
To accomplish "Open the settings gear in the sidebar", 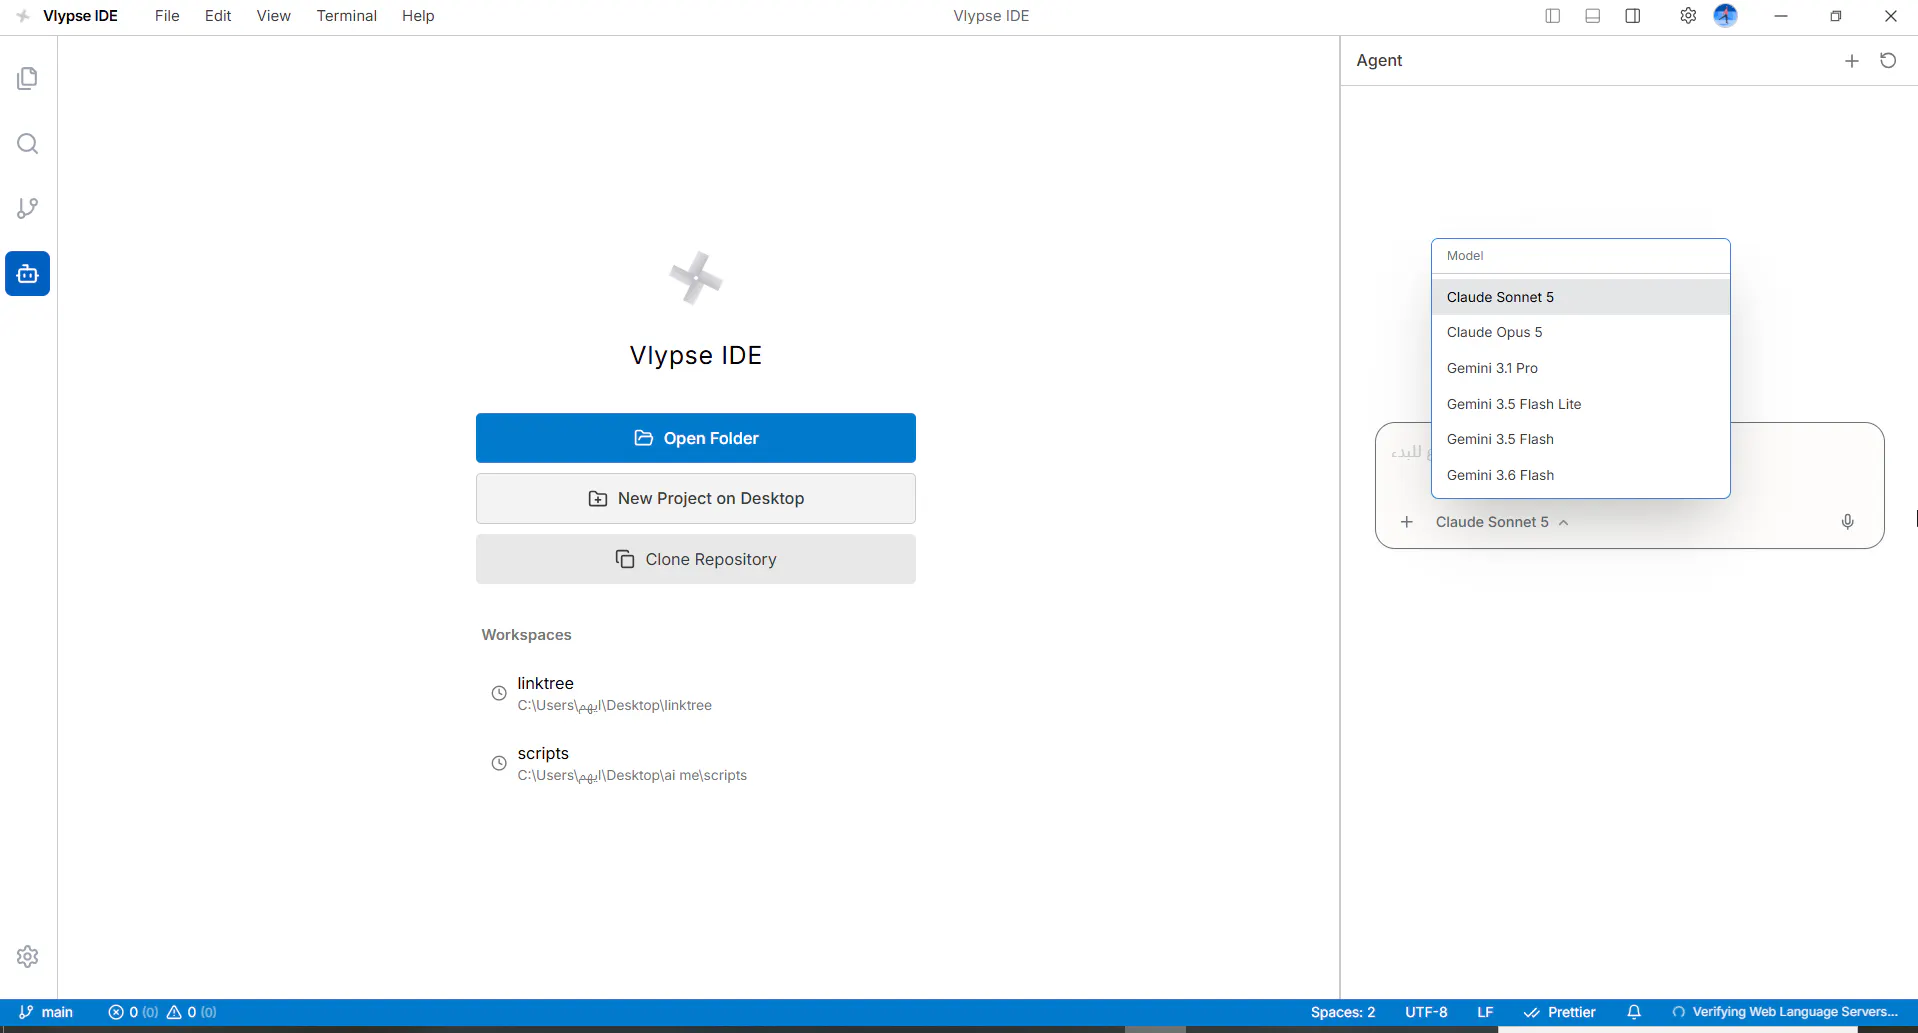I will [28, 957].
